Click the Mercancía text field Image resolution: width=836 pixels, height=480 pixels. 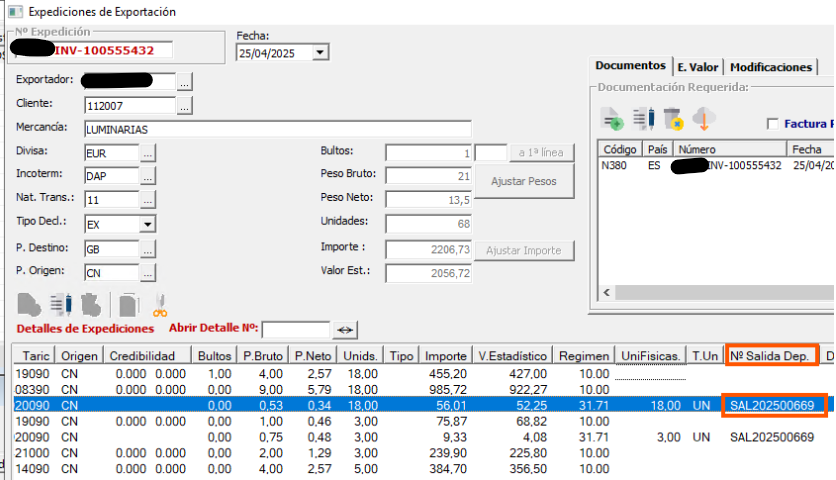point(277,129)
